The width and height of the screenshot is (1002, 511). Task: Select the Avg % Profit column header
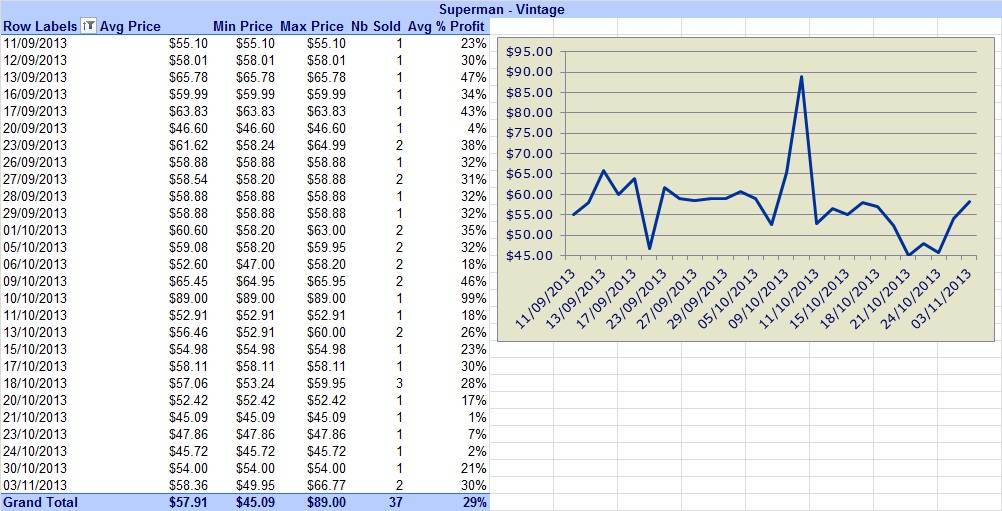(448, 26)
